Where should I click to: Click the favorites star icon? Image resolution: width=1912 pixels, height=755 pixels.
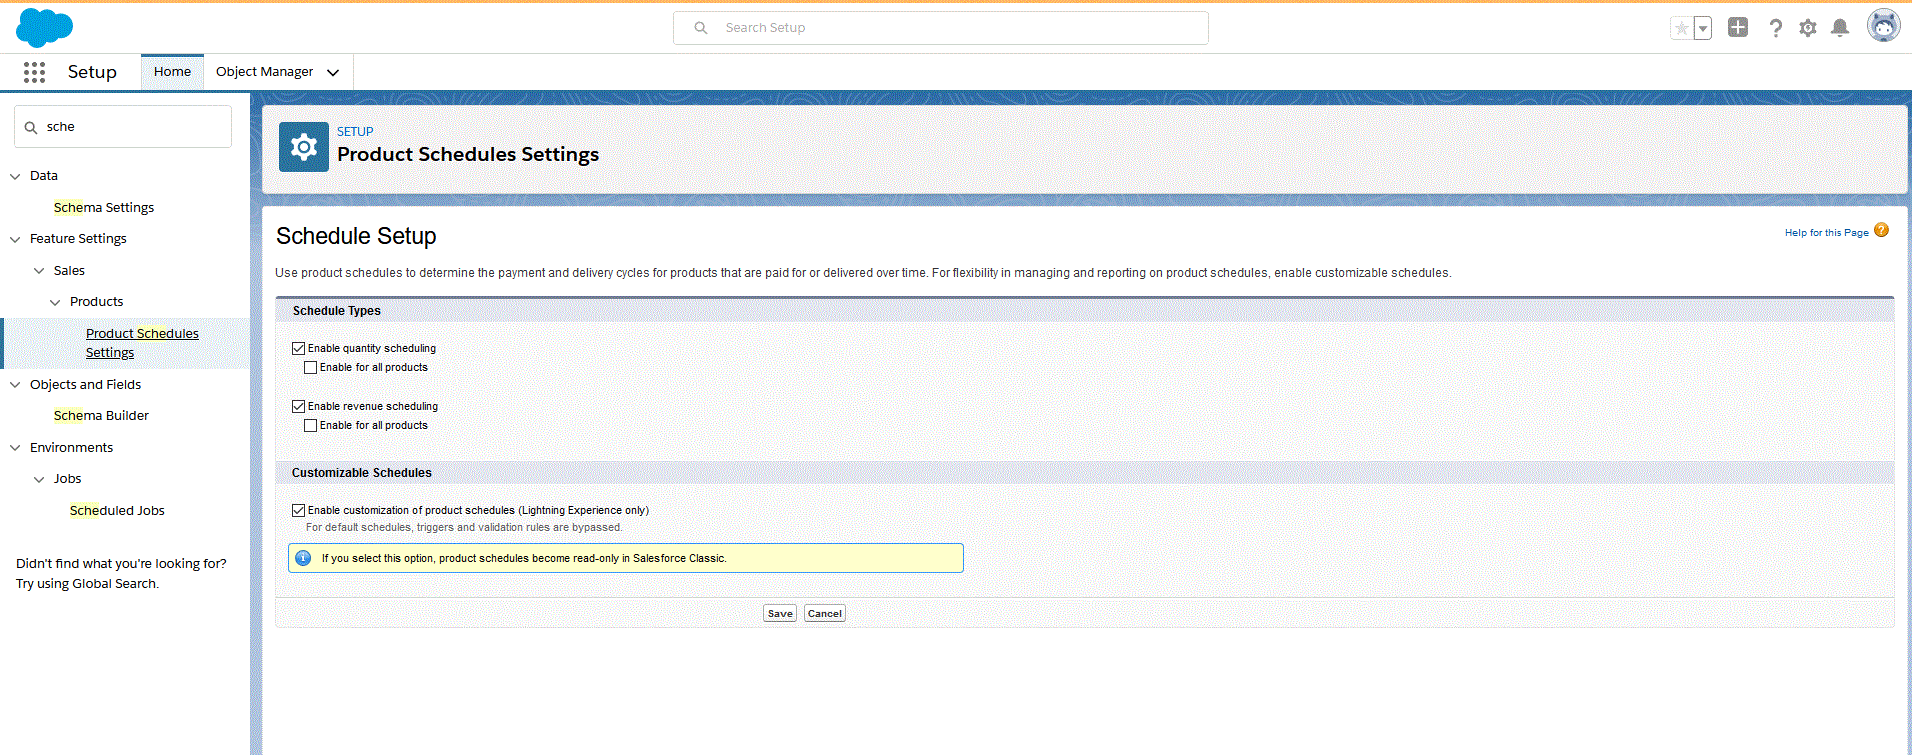pos(1682,28)
